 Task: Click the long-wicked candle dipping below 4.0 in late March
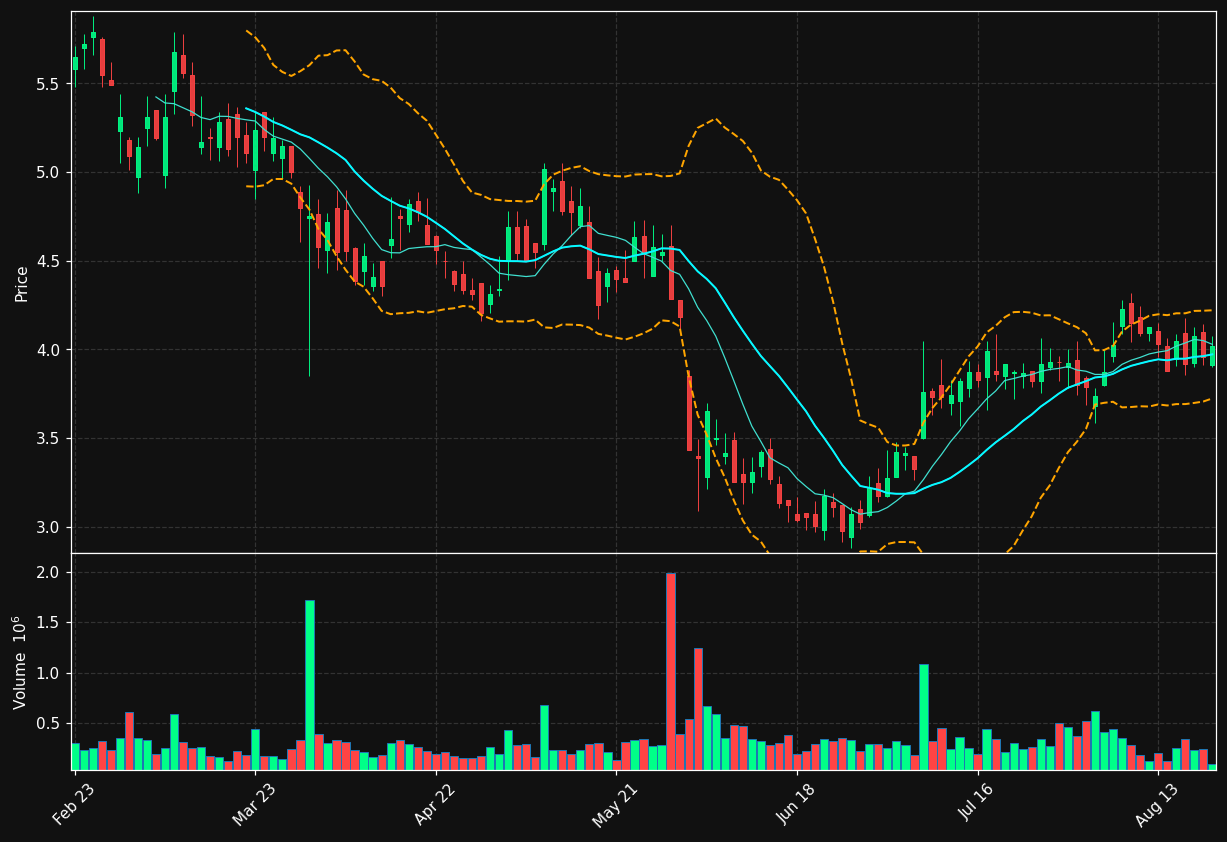[310, 281]
